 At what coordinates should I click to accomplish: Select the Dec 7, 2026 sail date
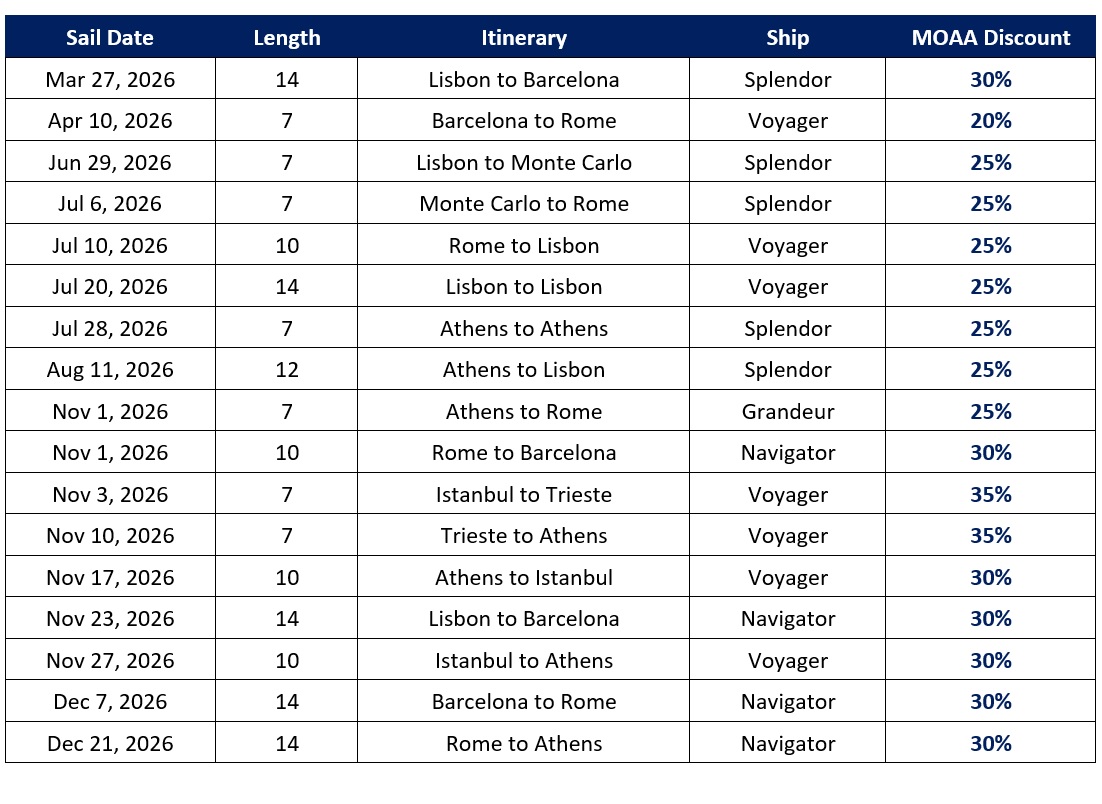[110, 702]
